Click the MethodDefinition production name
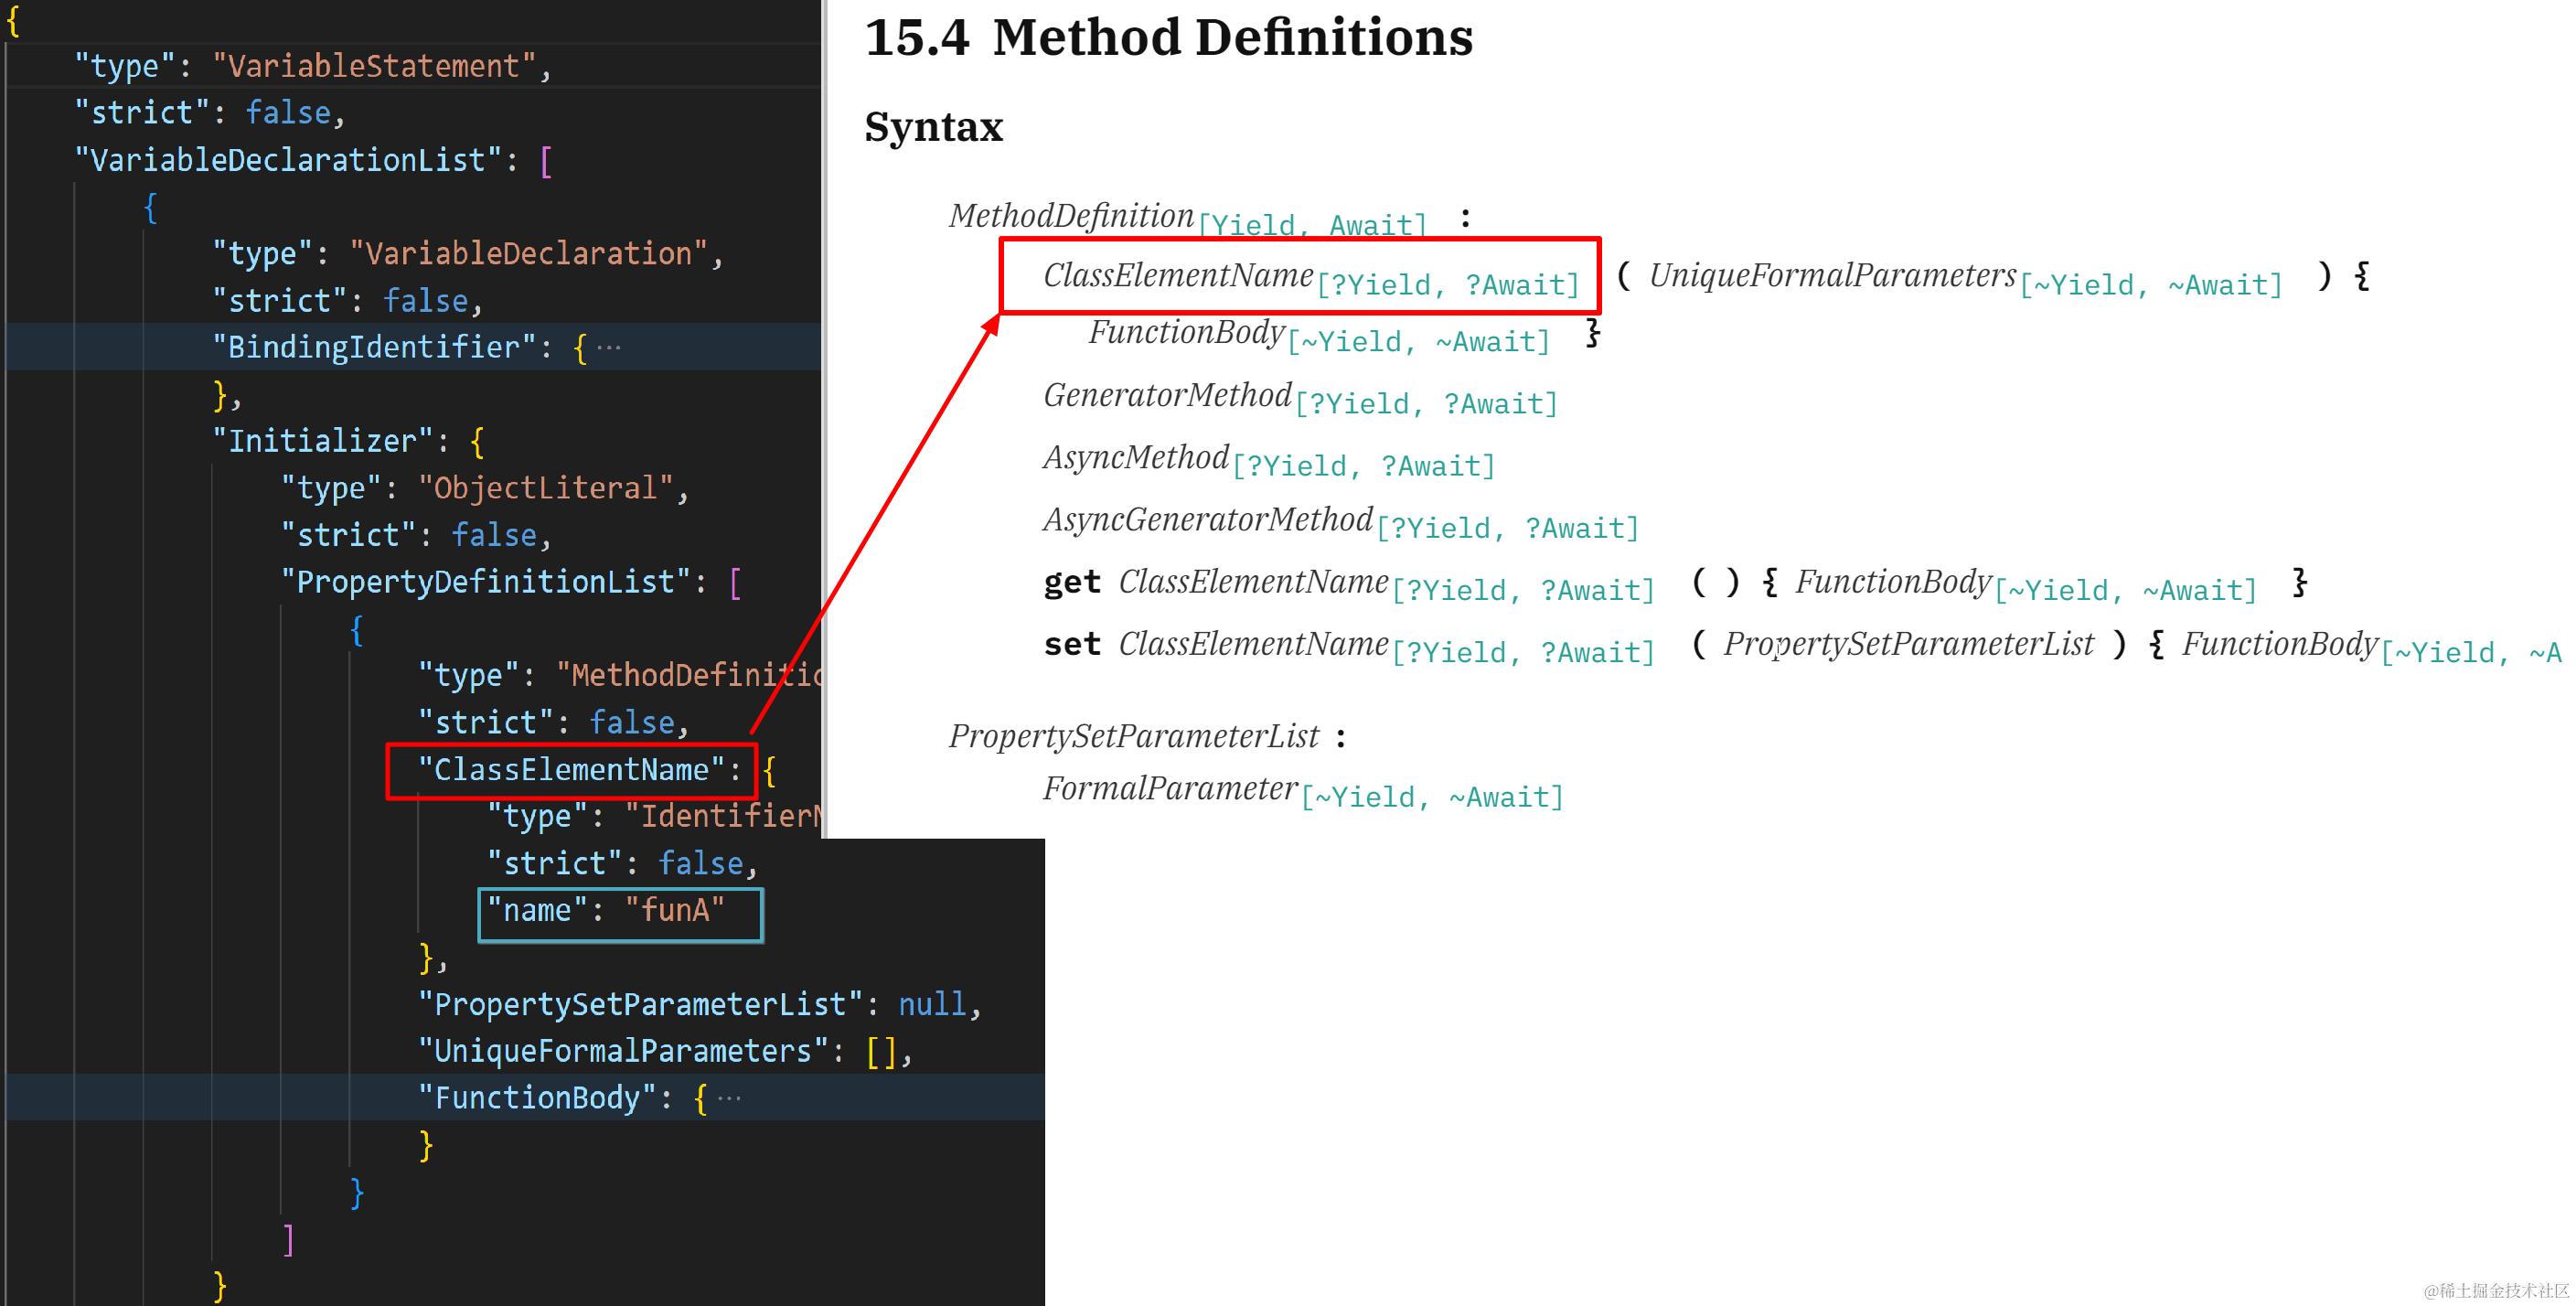2576x1306 pixels. (1071, 215)
